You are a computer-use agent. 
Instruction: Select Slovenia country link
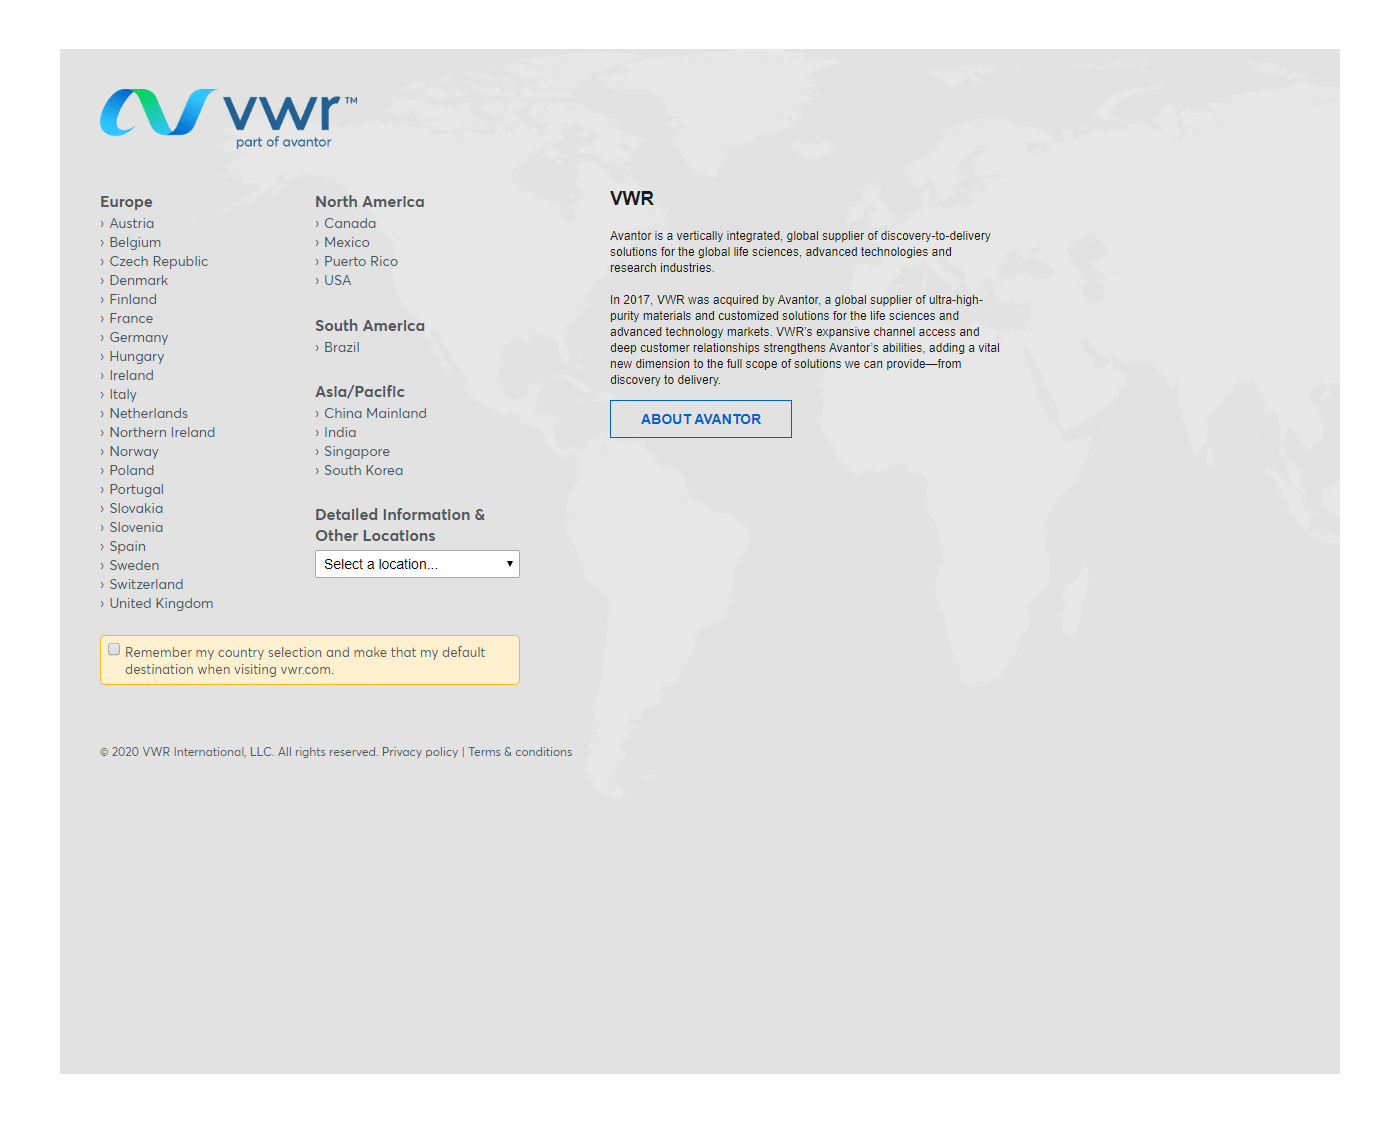[136, 528]
